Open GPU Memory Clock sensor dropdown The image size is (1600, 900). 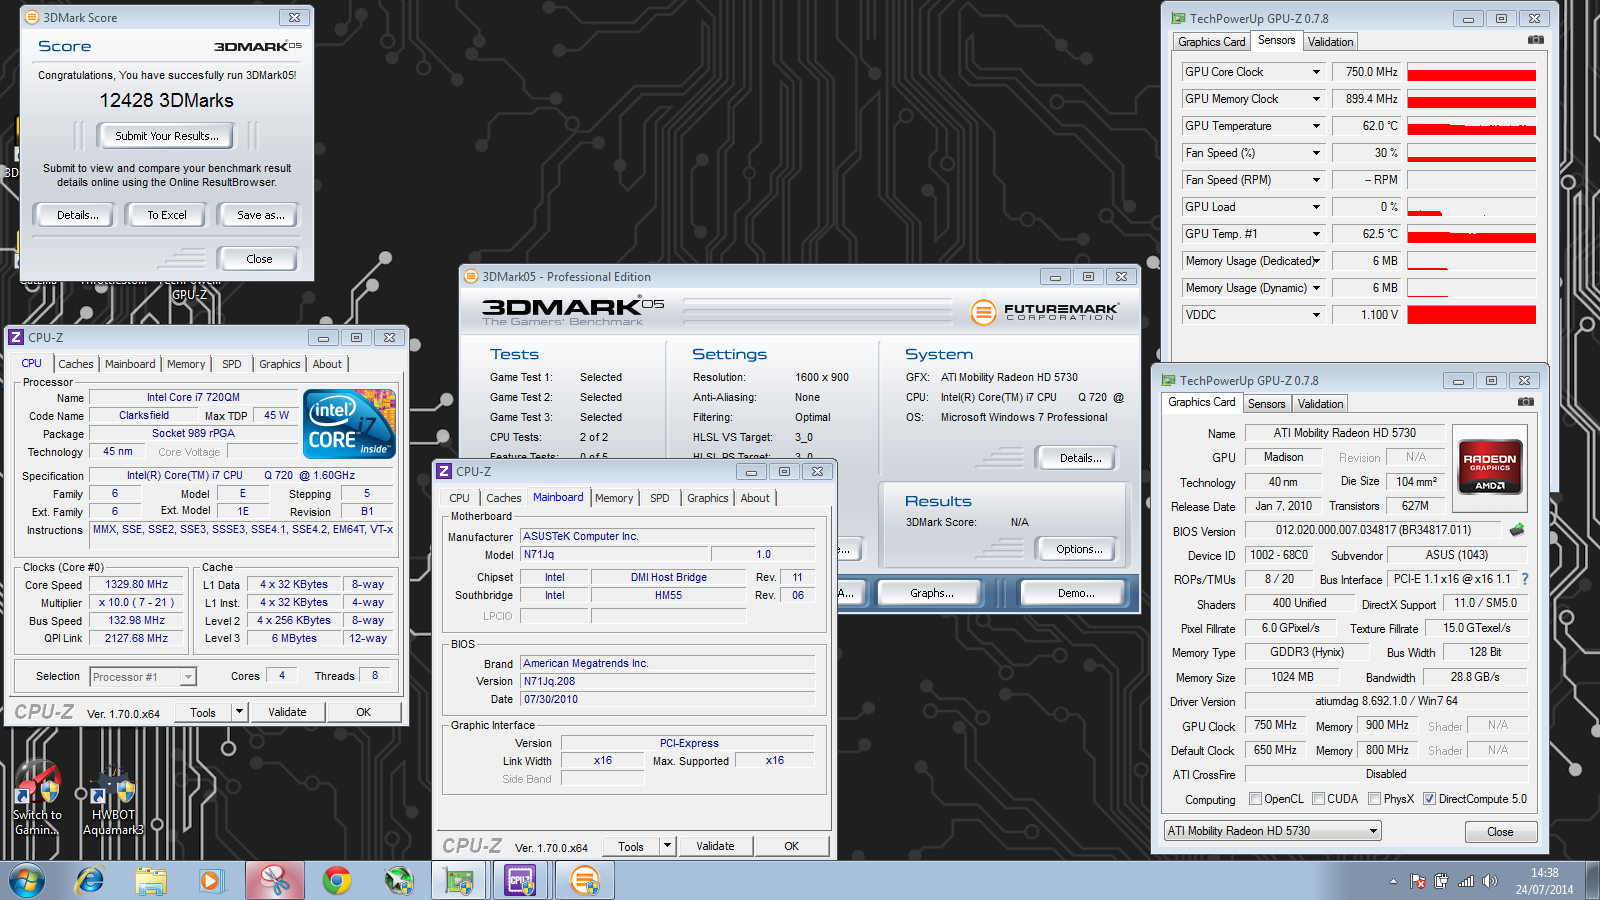point(1316,99)
